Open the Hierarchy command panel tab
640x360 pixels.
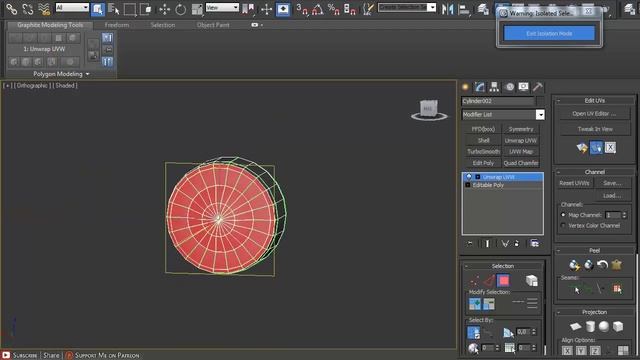[x=494, y=87]
